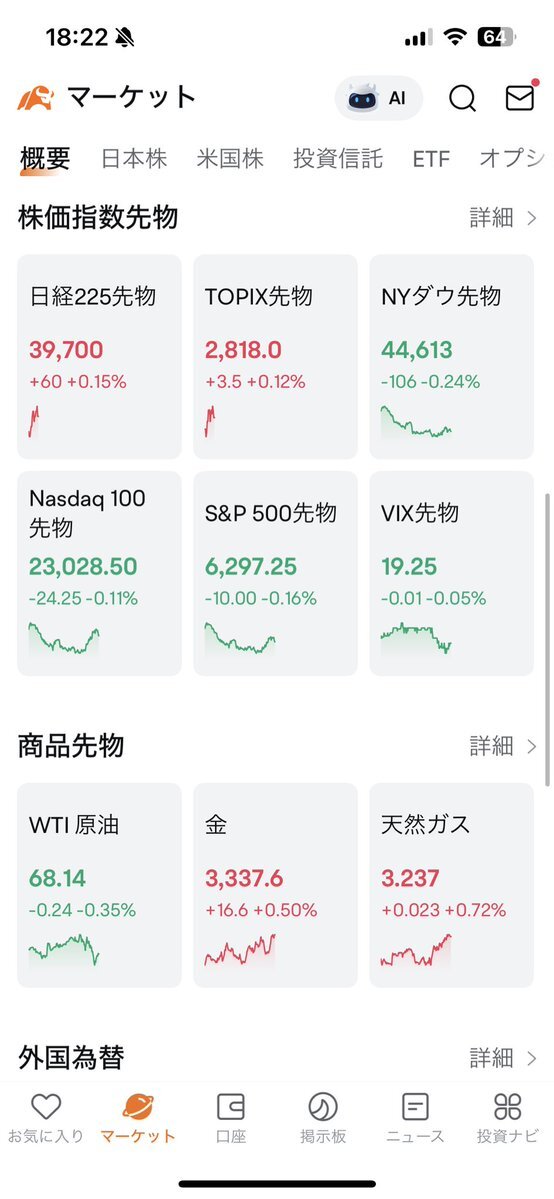Open お気に入り heart icon in bottom bar
The image size is (554, 1199).
point(46,1106)
